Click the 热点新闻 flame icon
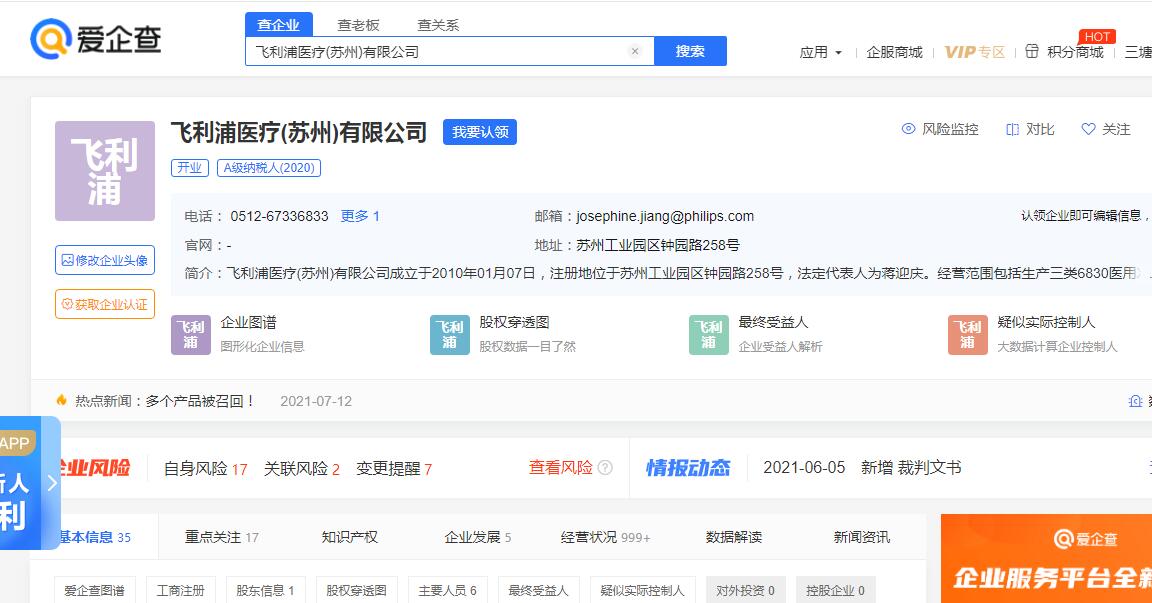The width and height of the screenshot is (1152, 603). tap(61, 400)
